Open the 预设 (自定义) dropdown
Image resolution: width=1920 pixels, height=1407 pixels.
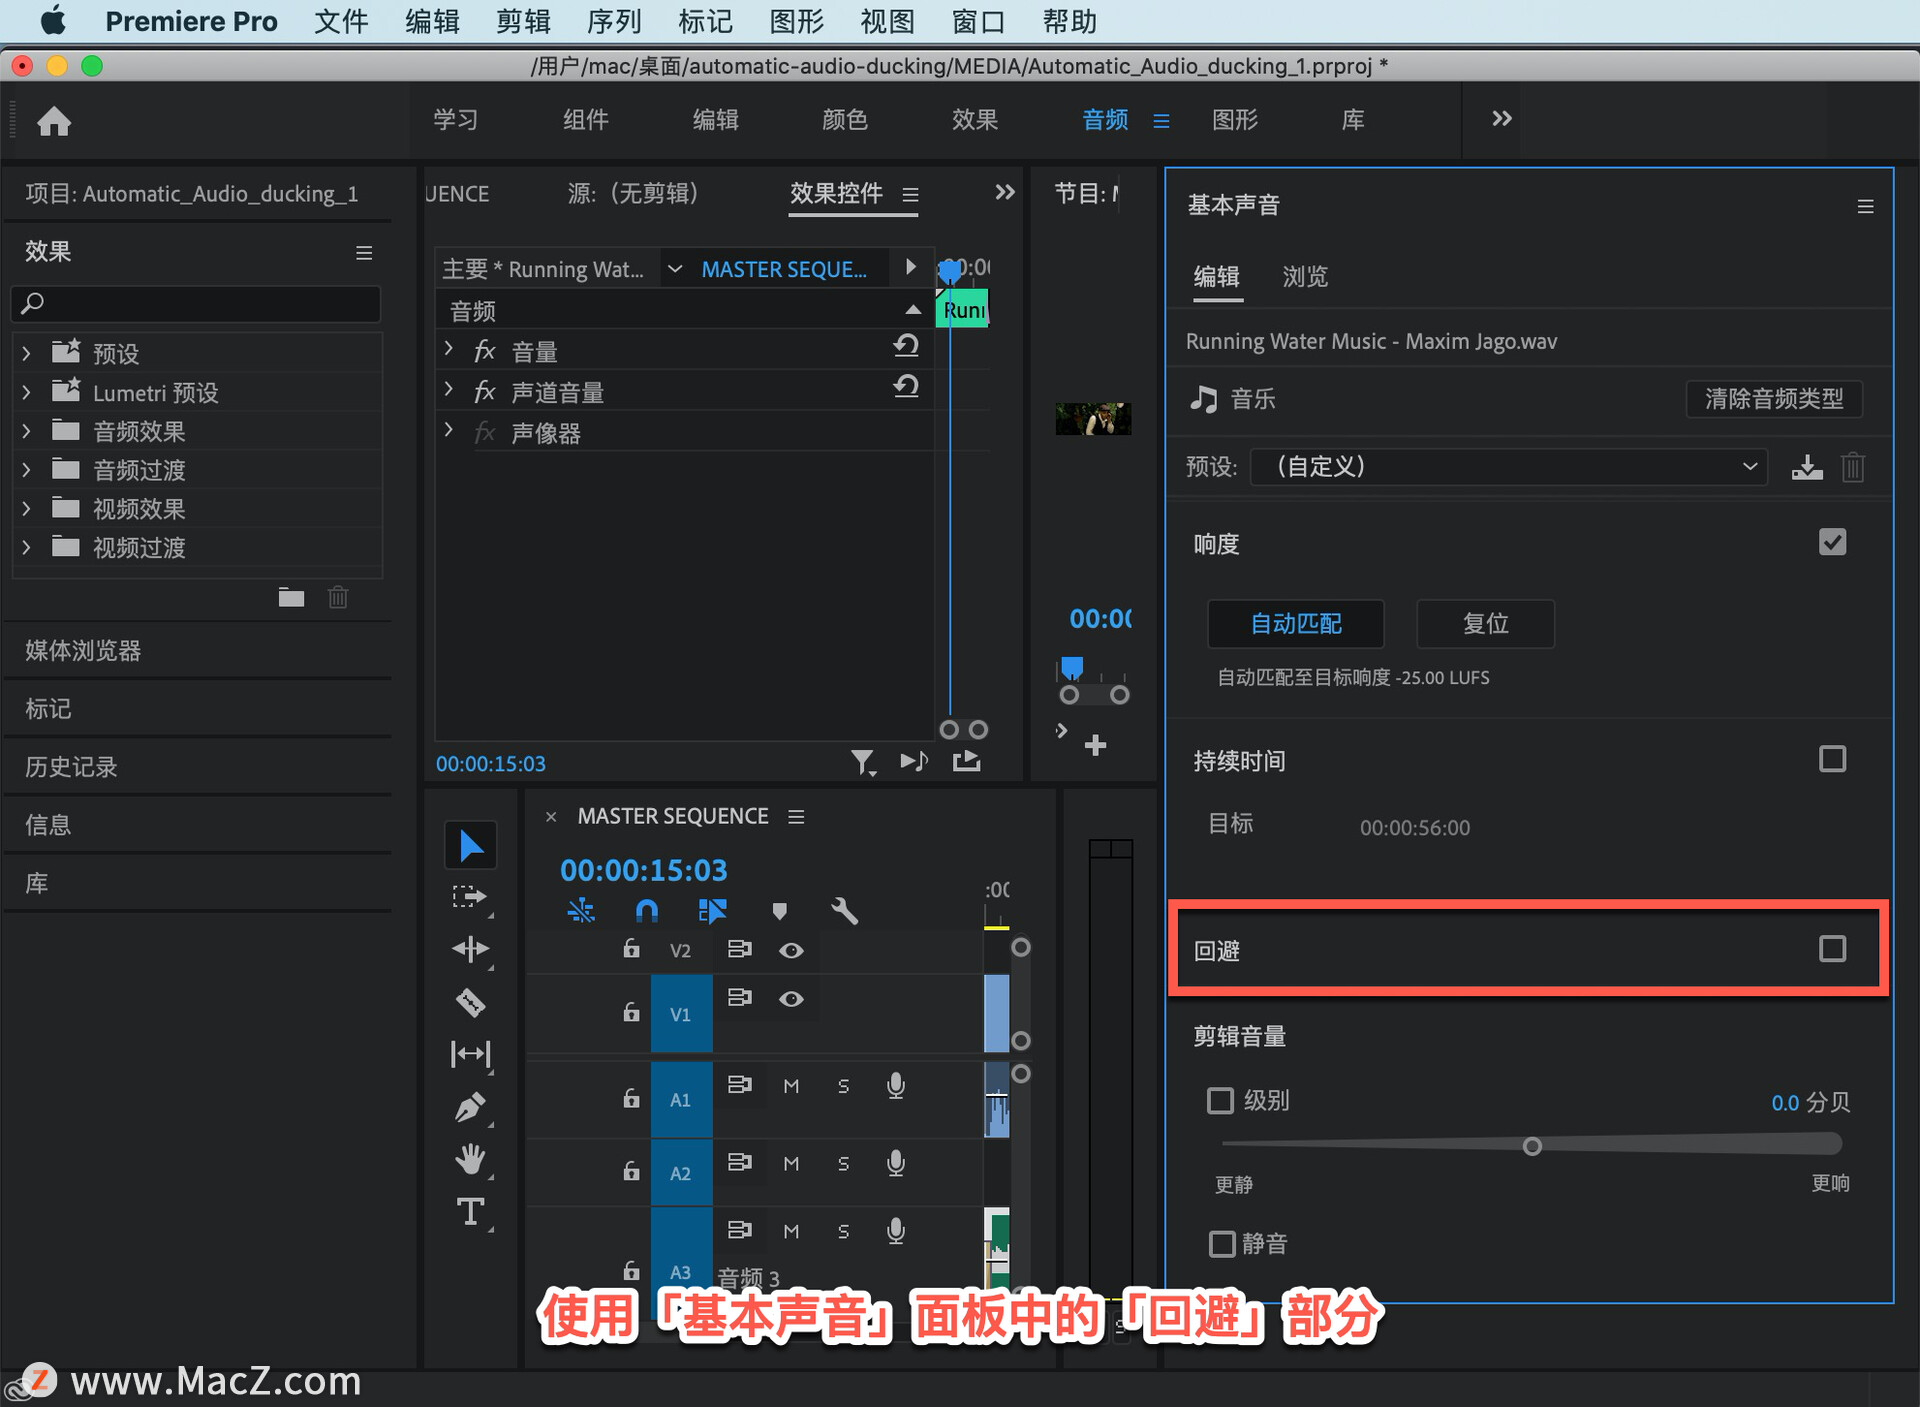(x=1508, y=467)
